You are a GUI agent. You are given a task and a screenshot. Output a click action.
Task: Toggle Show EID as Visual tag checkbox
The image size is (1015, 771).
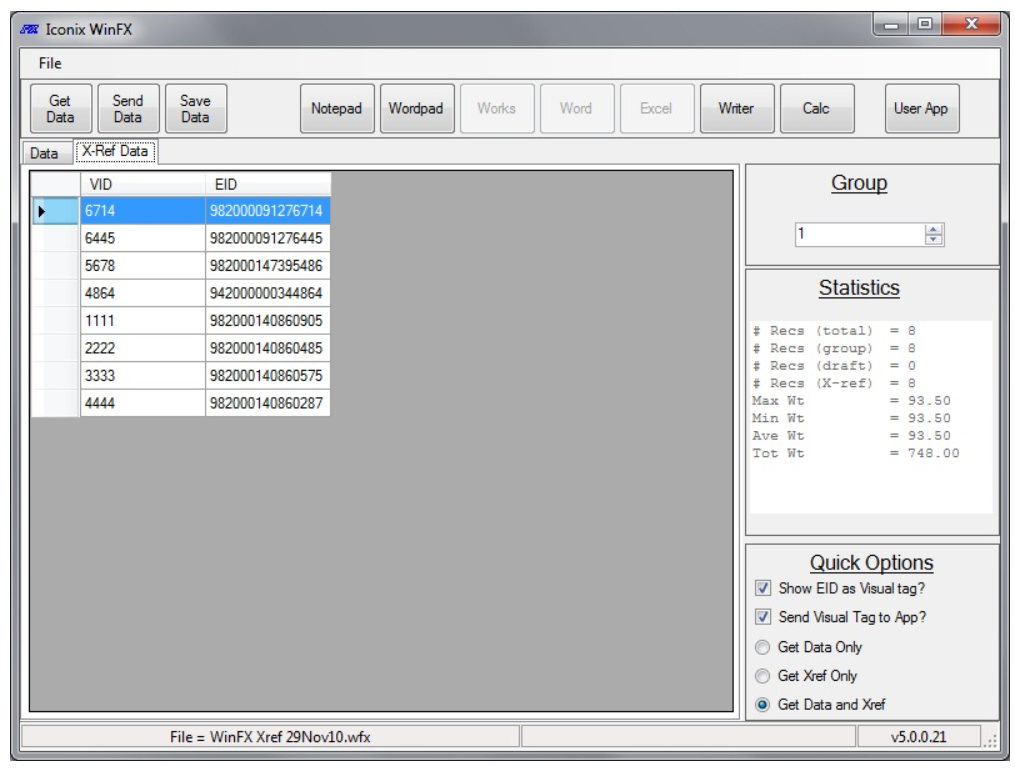pos(763,588)
